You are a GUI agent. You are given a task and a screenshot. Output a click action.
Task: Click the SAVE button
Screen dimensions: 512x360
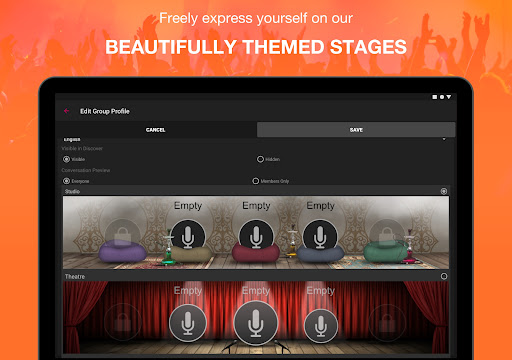point(356,130)
